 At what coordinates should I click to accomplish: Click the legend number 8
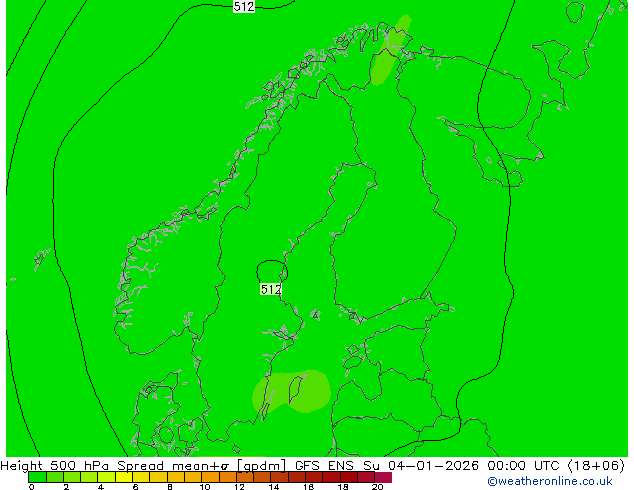pyautogui.click(x=170, y=487)
